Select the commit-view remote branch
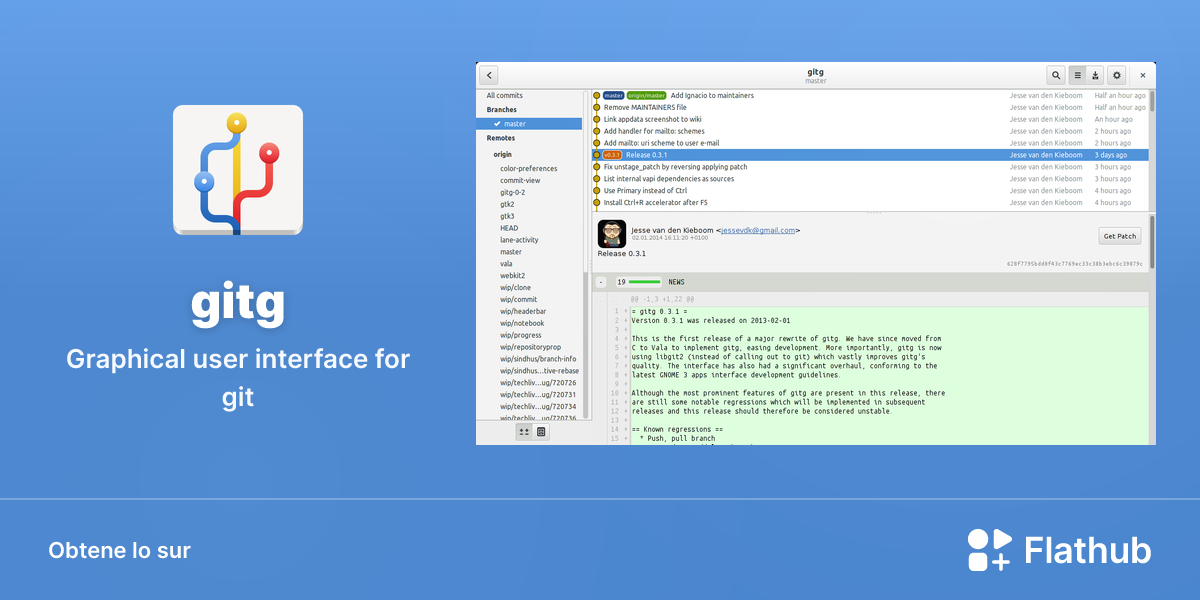Viewport: 1200px width, 600px height. 520,181
